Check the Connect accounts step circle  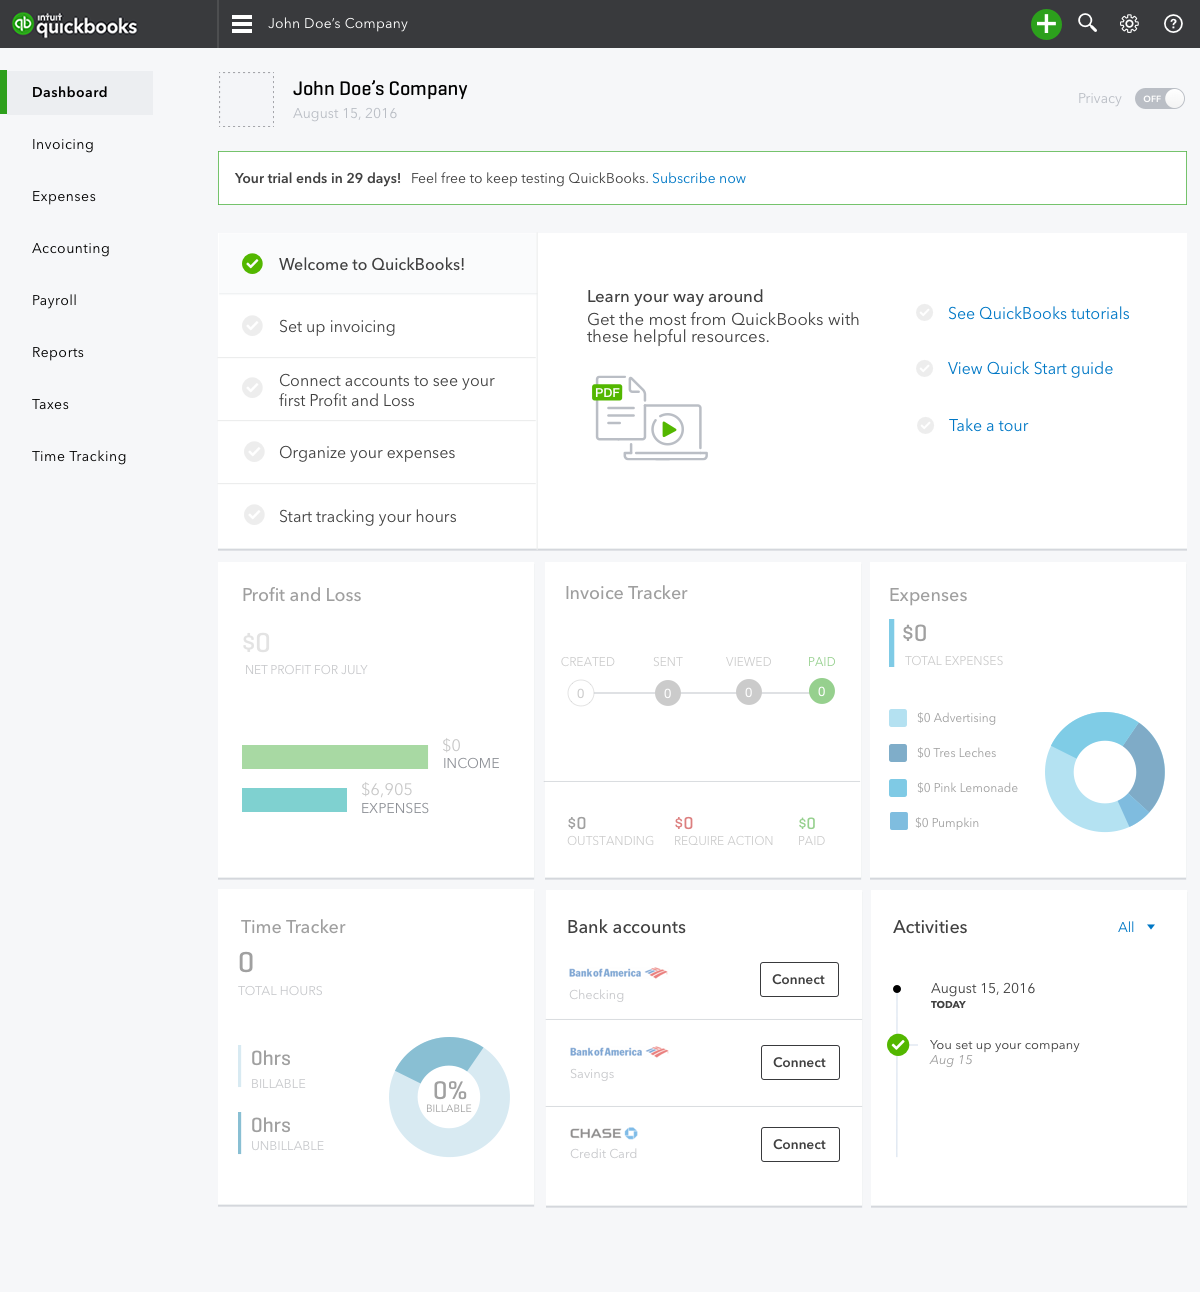[x=253, y=387]
